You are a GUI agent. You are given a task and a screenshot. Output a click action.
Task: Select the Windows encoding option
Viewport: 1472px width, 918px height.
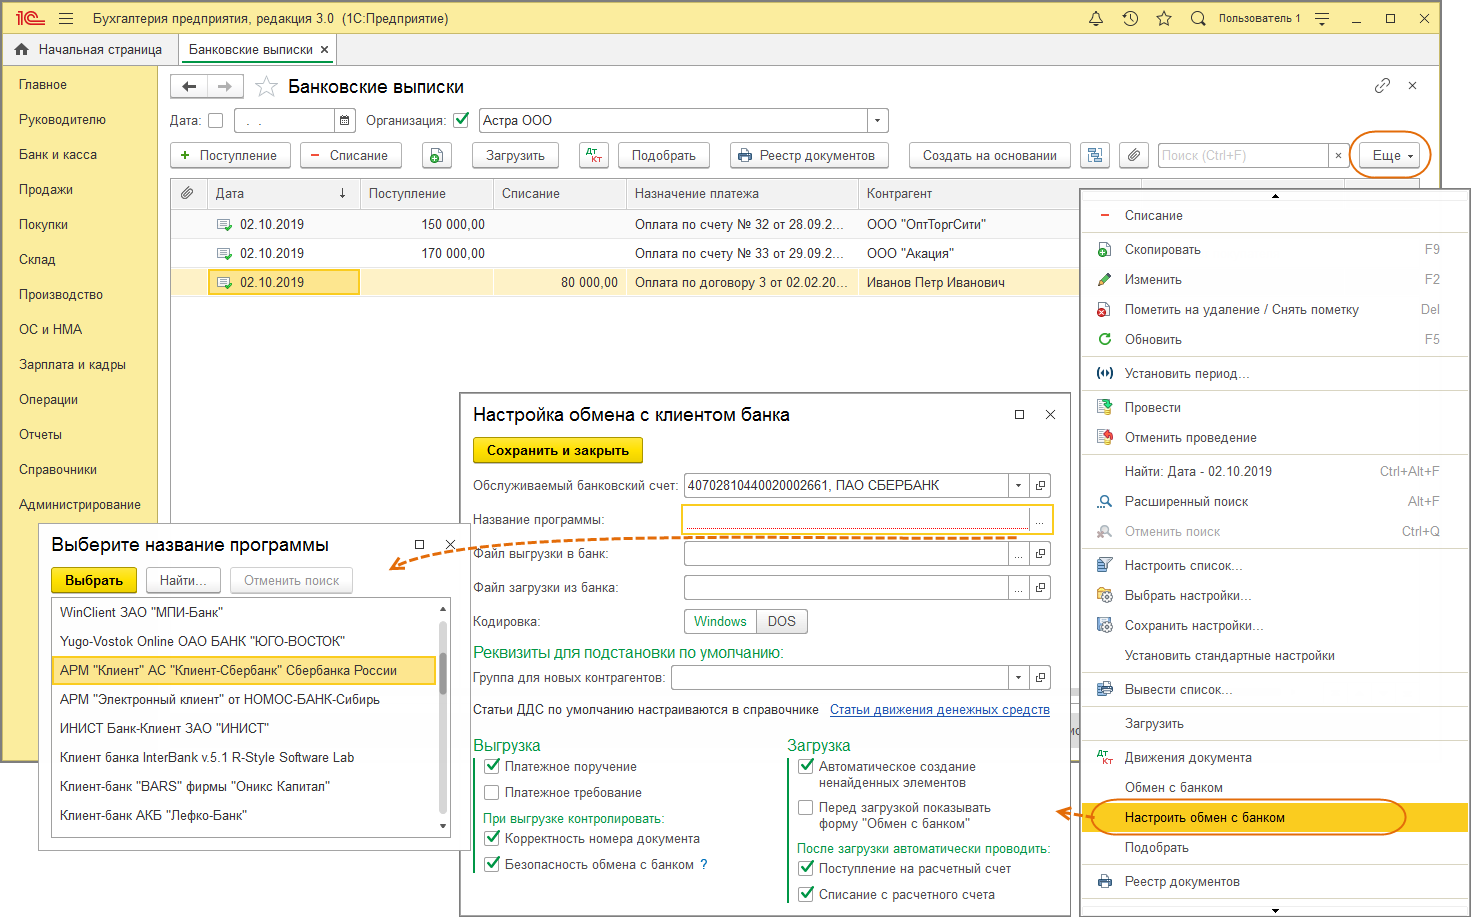720,621
